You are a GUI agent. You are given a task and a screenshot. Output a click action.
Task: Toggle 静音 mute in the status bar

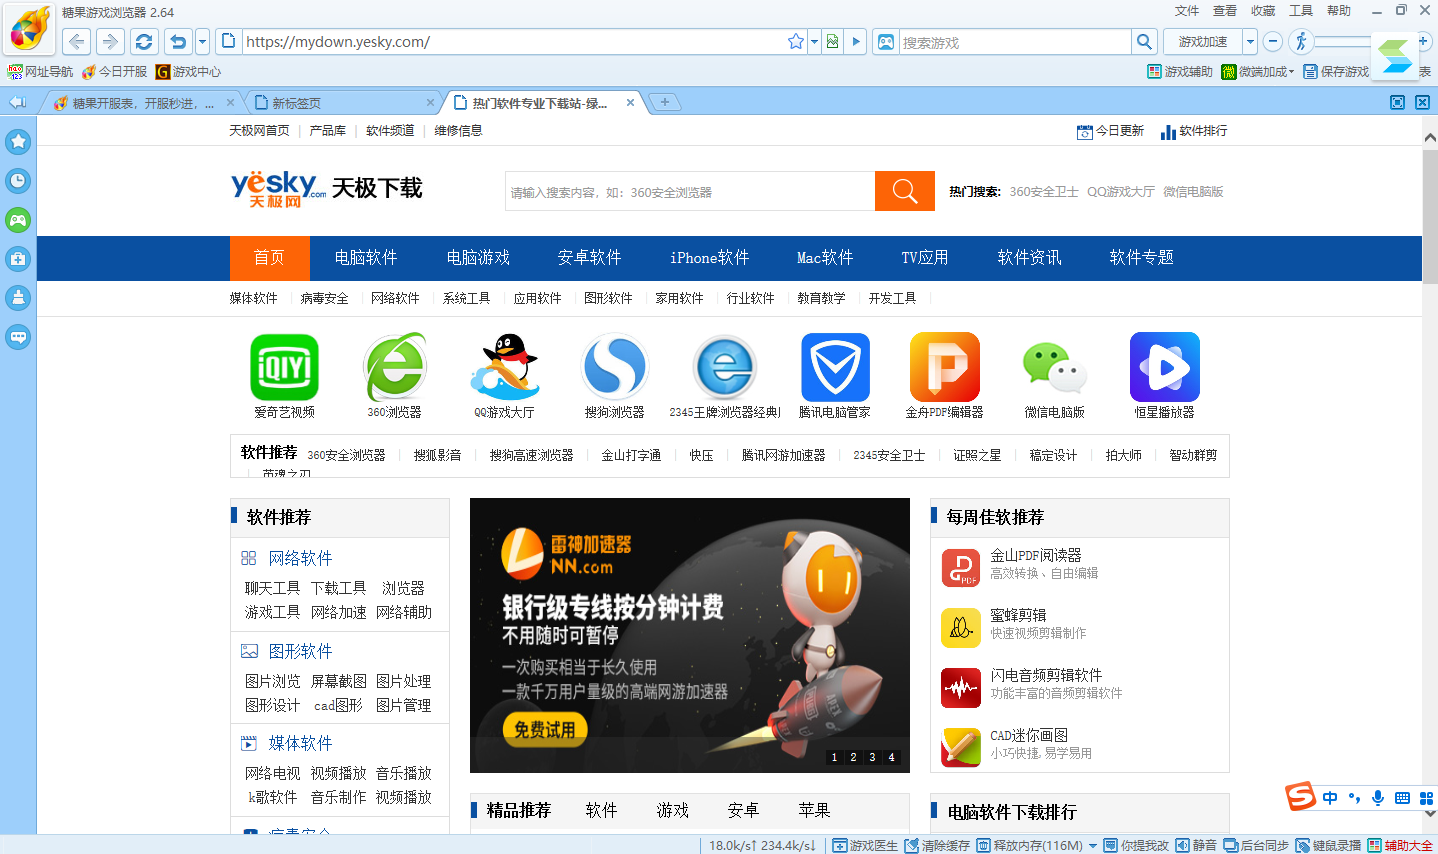1196,845
